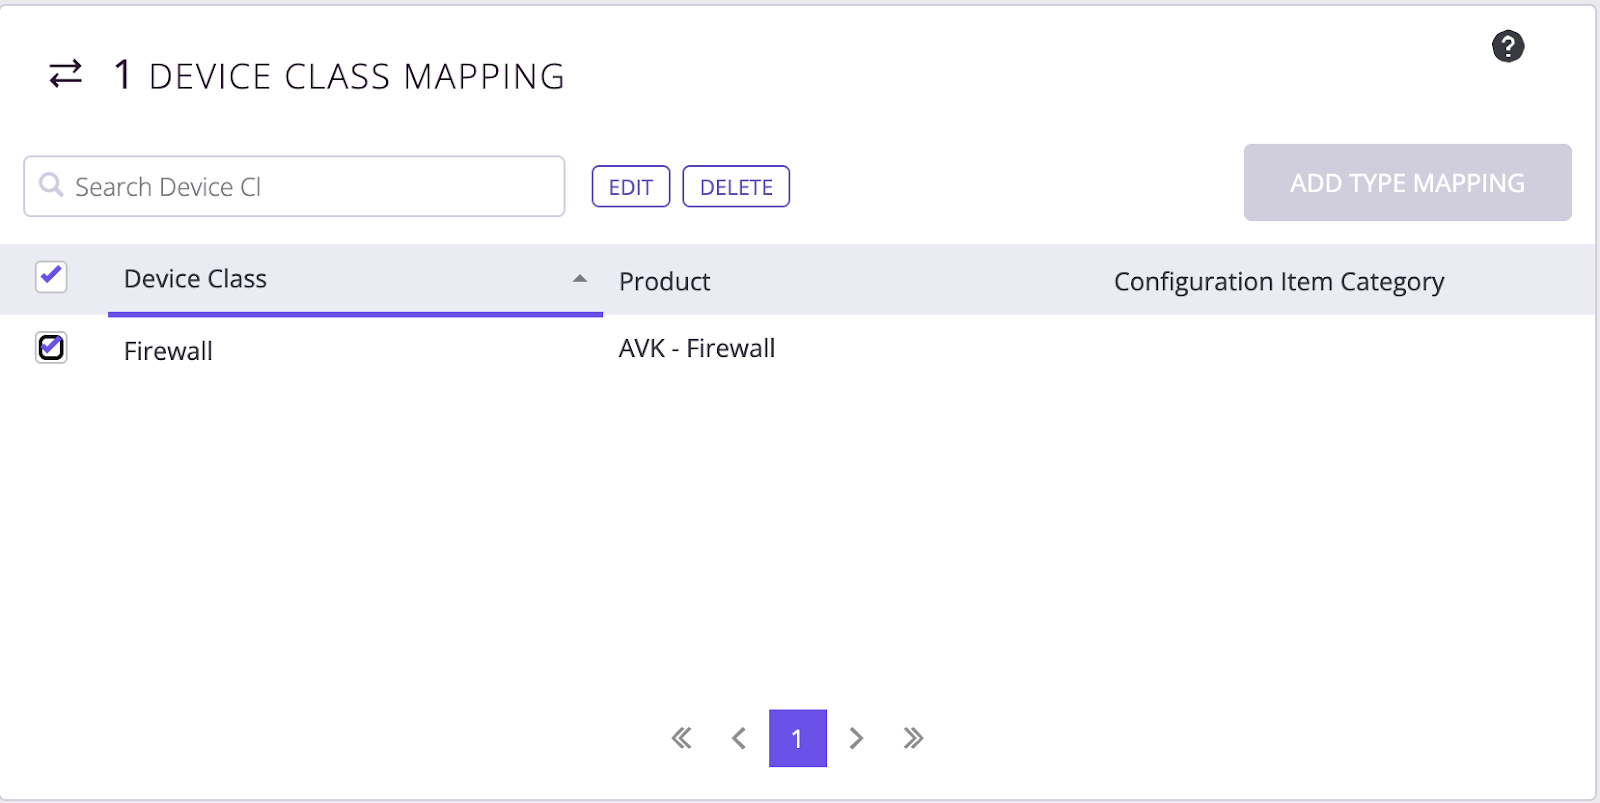The width and height of the screenshot is (1600, 803).
Task: Jump to last page with double-right arrows
Action: point(913,738)
